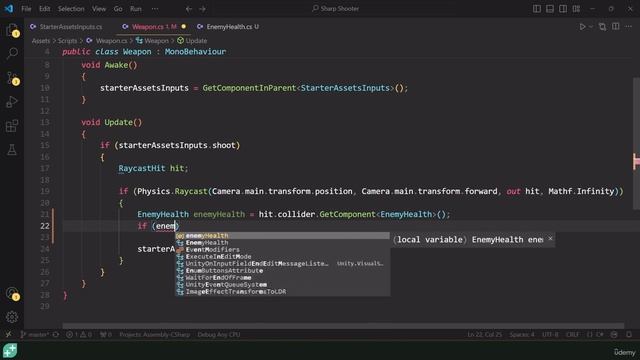Click the remote window icon in status bar
Image resolution: width=640 pixels, height=360 pixels.
click(x=9, y=335)
